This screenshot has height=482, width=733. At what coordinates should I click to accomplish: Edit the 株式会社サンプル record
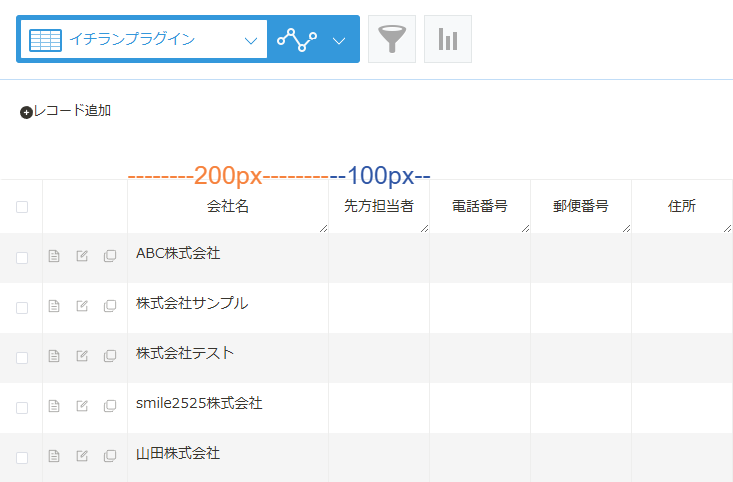(x=82, y=306)
